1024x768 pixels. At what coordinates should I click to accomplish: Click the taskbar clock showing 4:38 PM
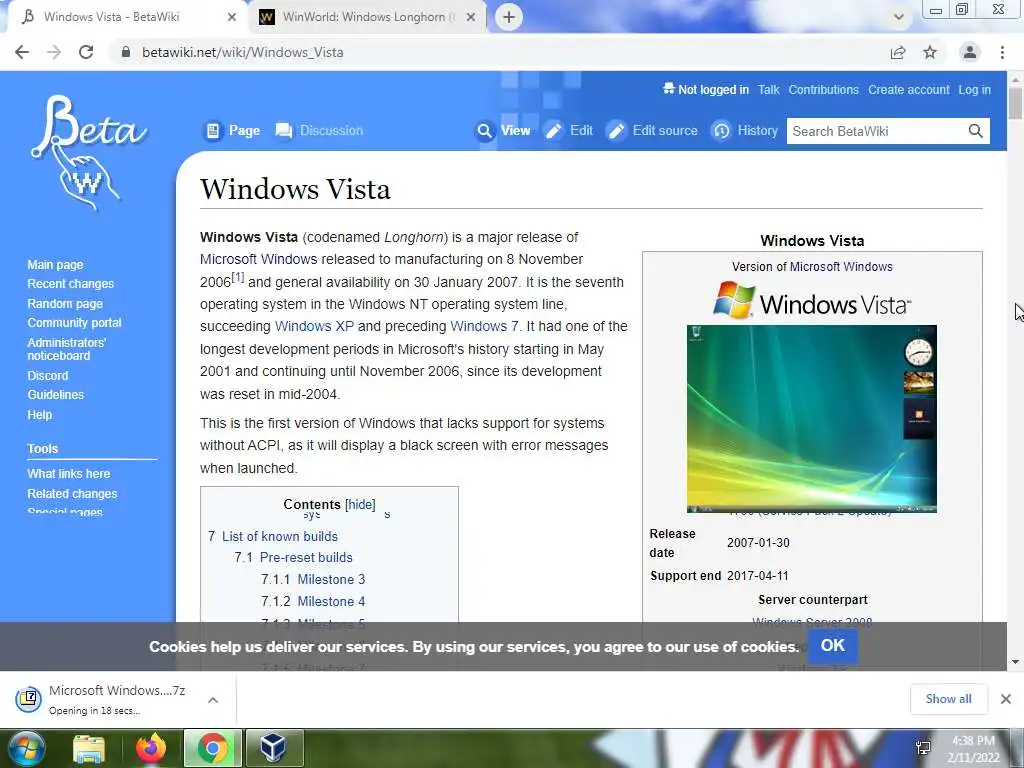[973, 749]
